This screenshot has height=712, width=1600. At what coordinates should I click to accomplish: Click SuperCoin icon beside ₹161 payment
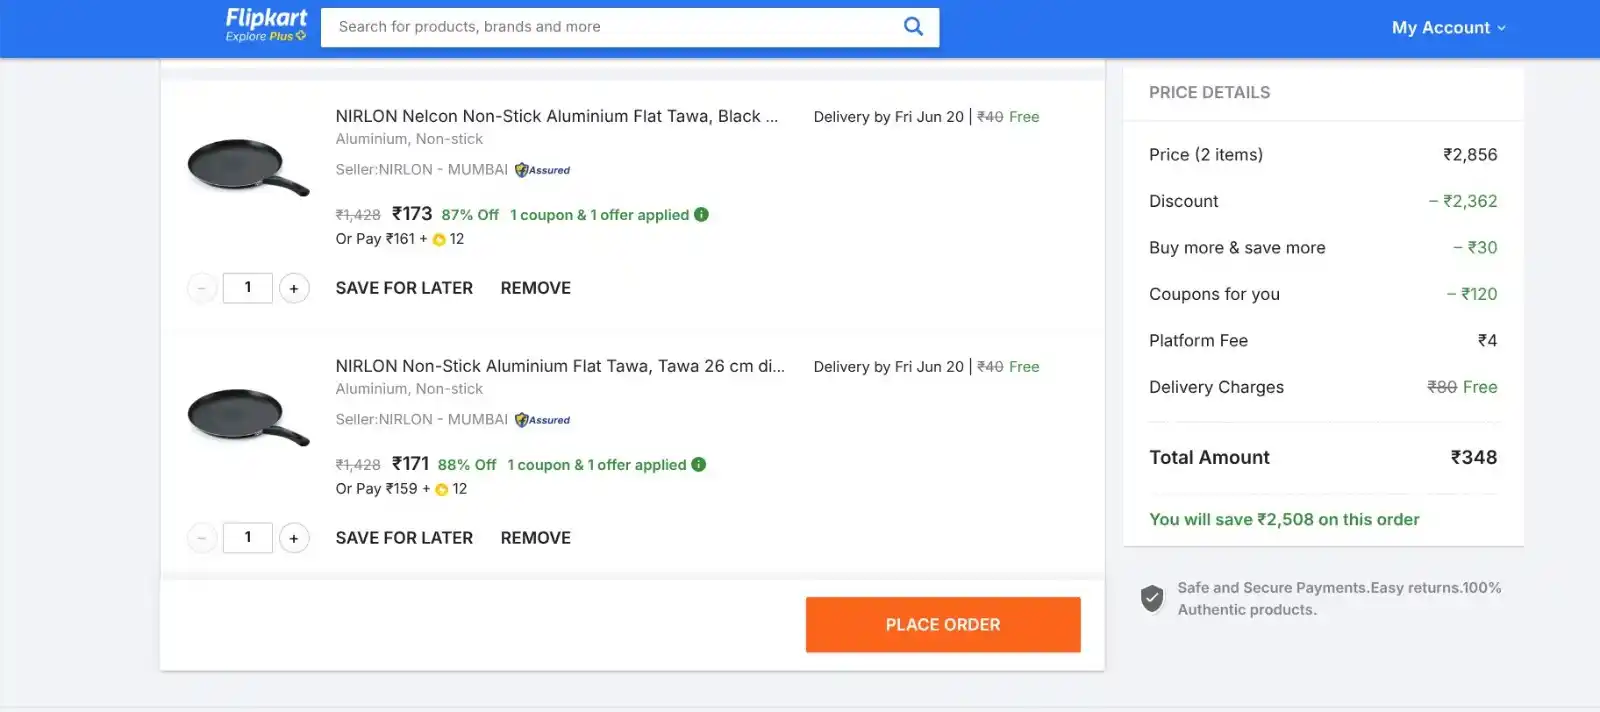(439, 240)
